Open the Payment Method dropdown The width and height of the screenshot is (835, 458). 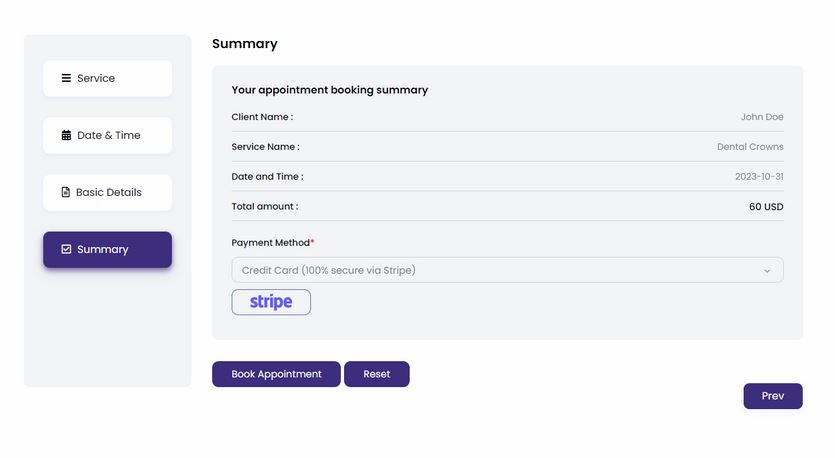tap(507, 270)
